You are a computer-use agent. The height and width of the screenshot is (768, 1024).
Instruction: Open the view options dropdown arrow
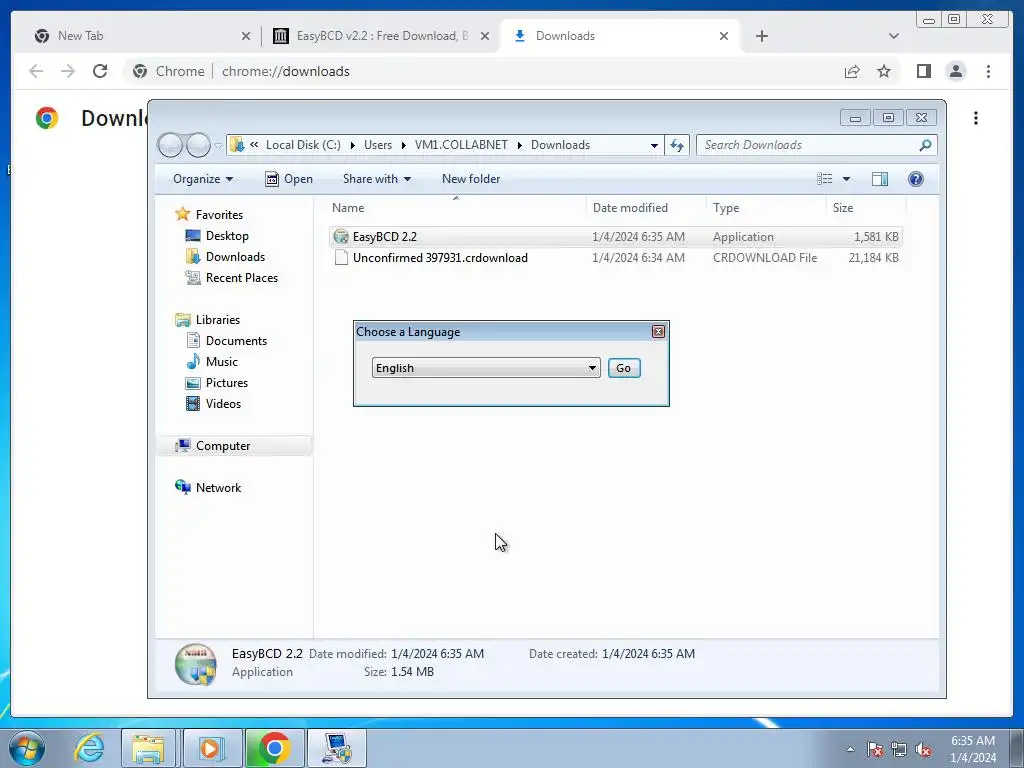(846, 179)
